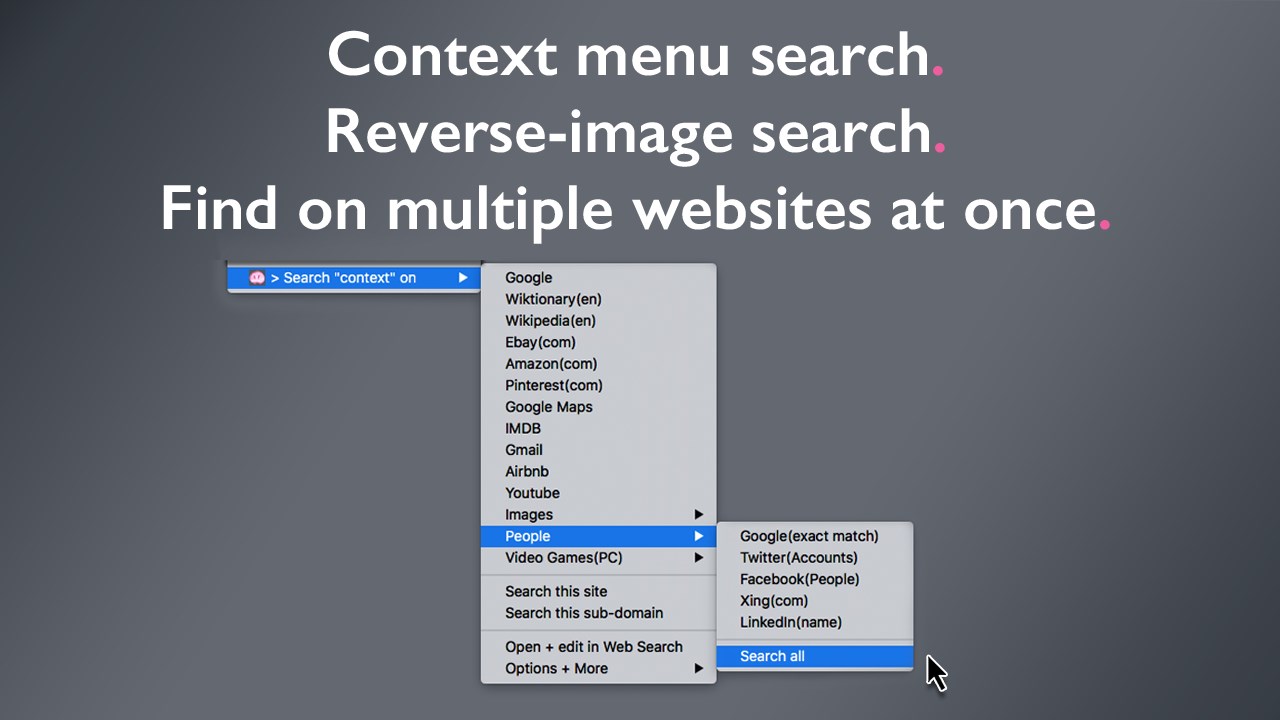Screen dimensions: 1280x720
Task: Expand the Images submenu arrow
Action: click(699, 515)
